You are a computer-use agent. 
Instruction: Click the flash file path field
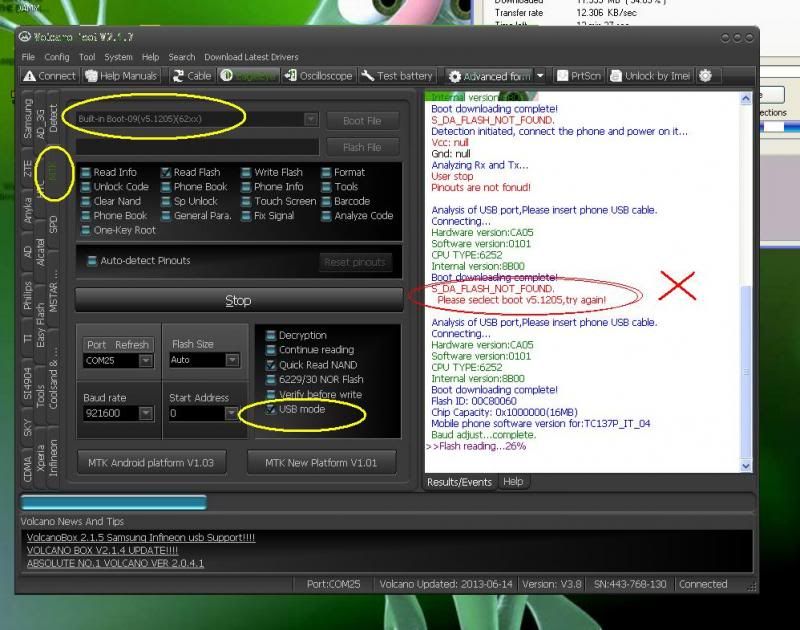(197, 147)
